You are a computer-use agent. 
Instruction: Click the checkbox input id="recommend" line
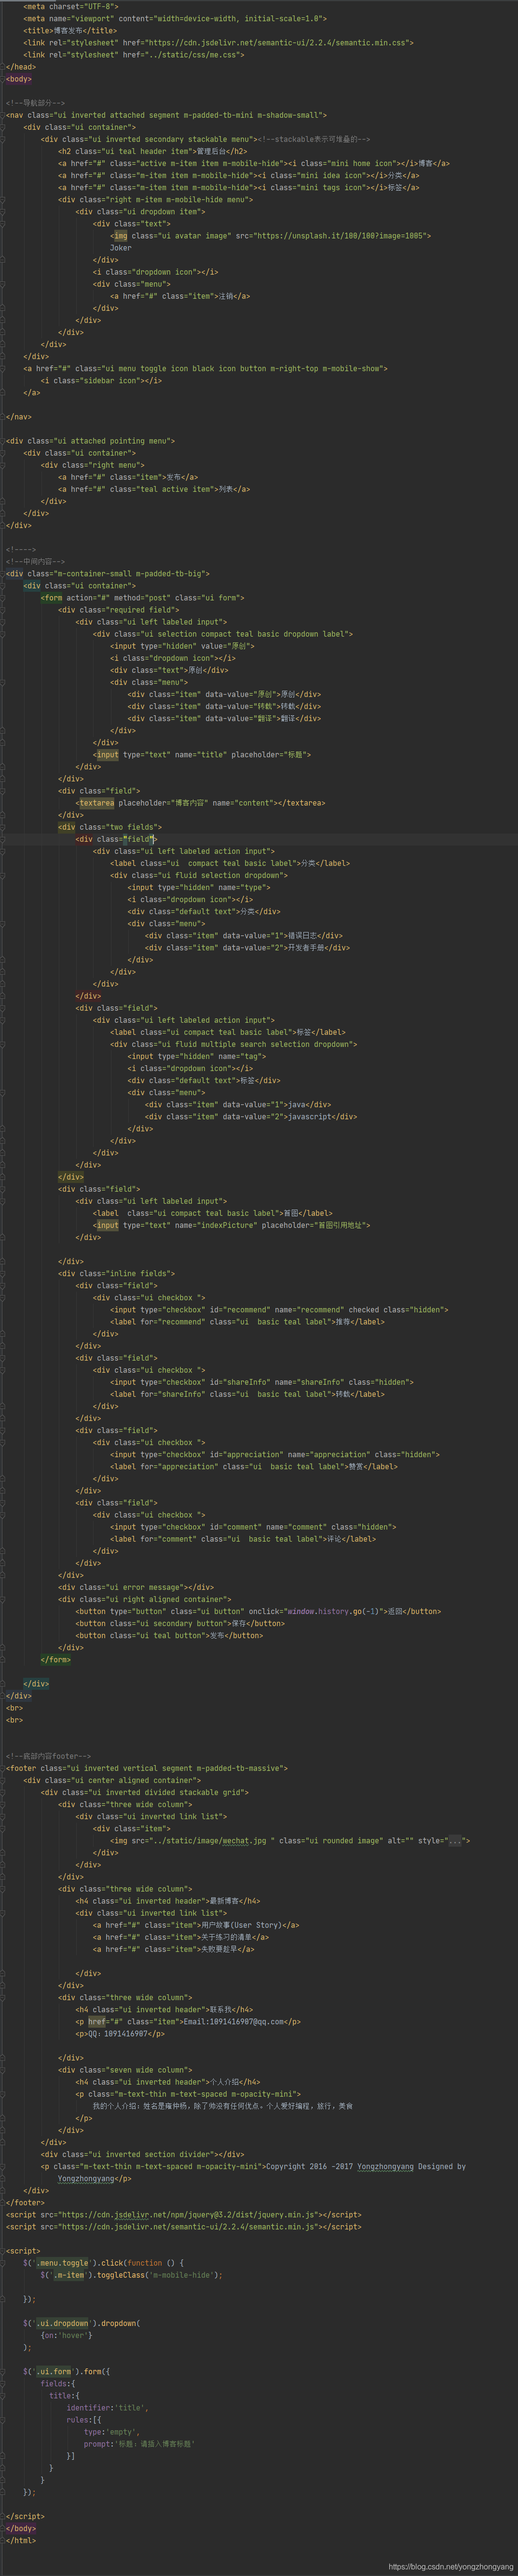coord(279,1310)
